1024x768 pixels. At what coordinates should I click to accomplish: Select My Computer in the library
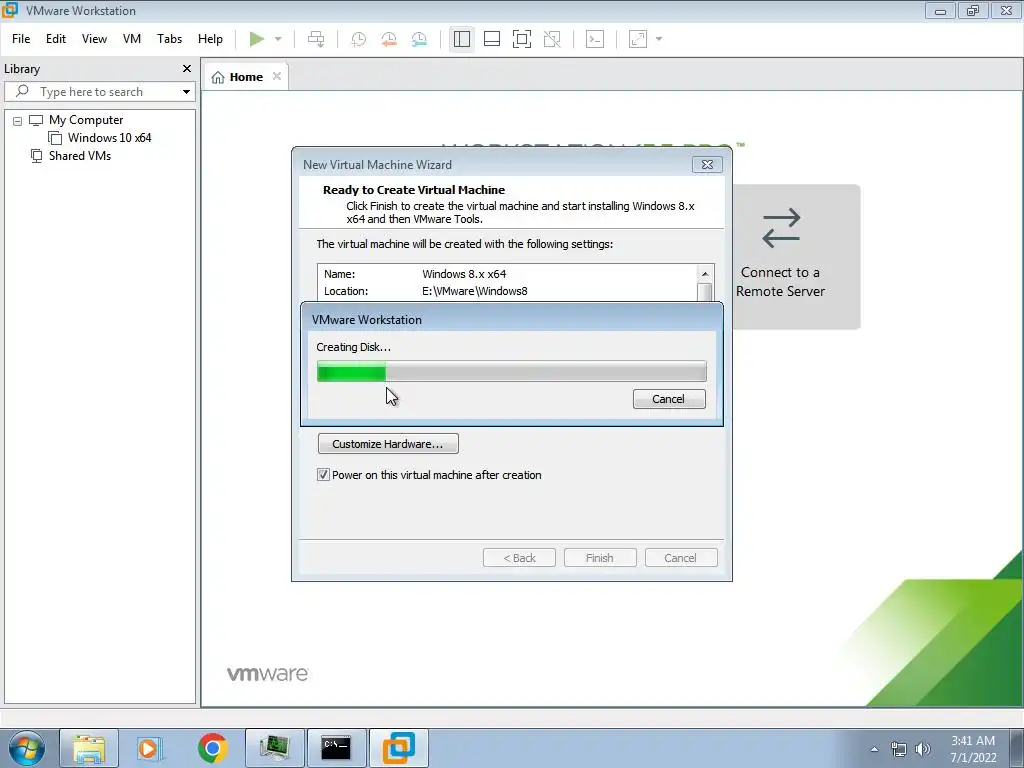click(86, 120)
